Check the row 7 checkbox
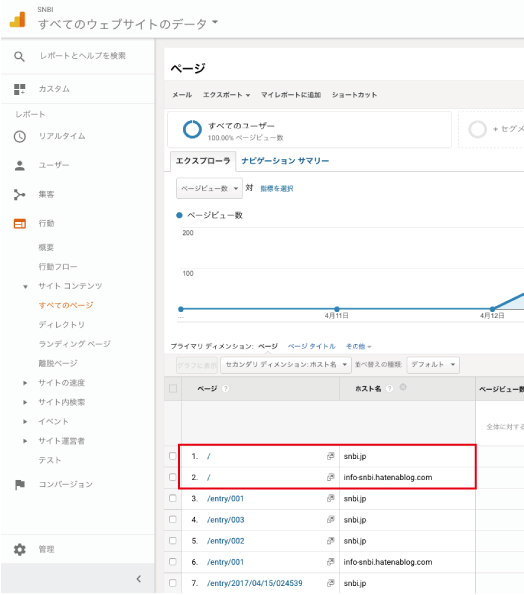 173,583
